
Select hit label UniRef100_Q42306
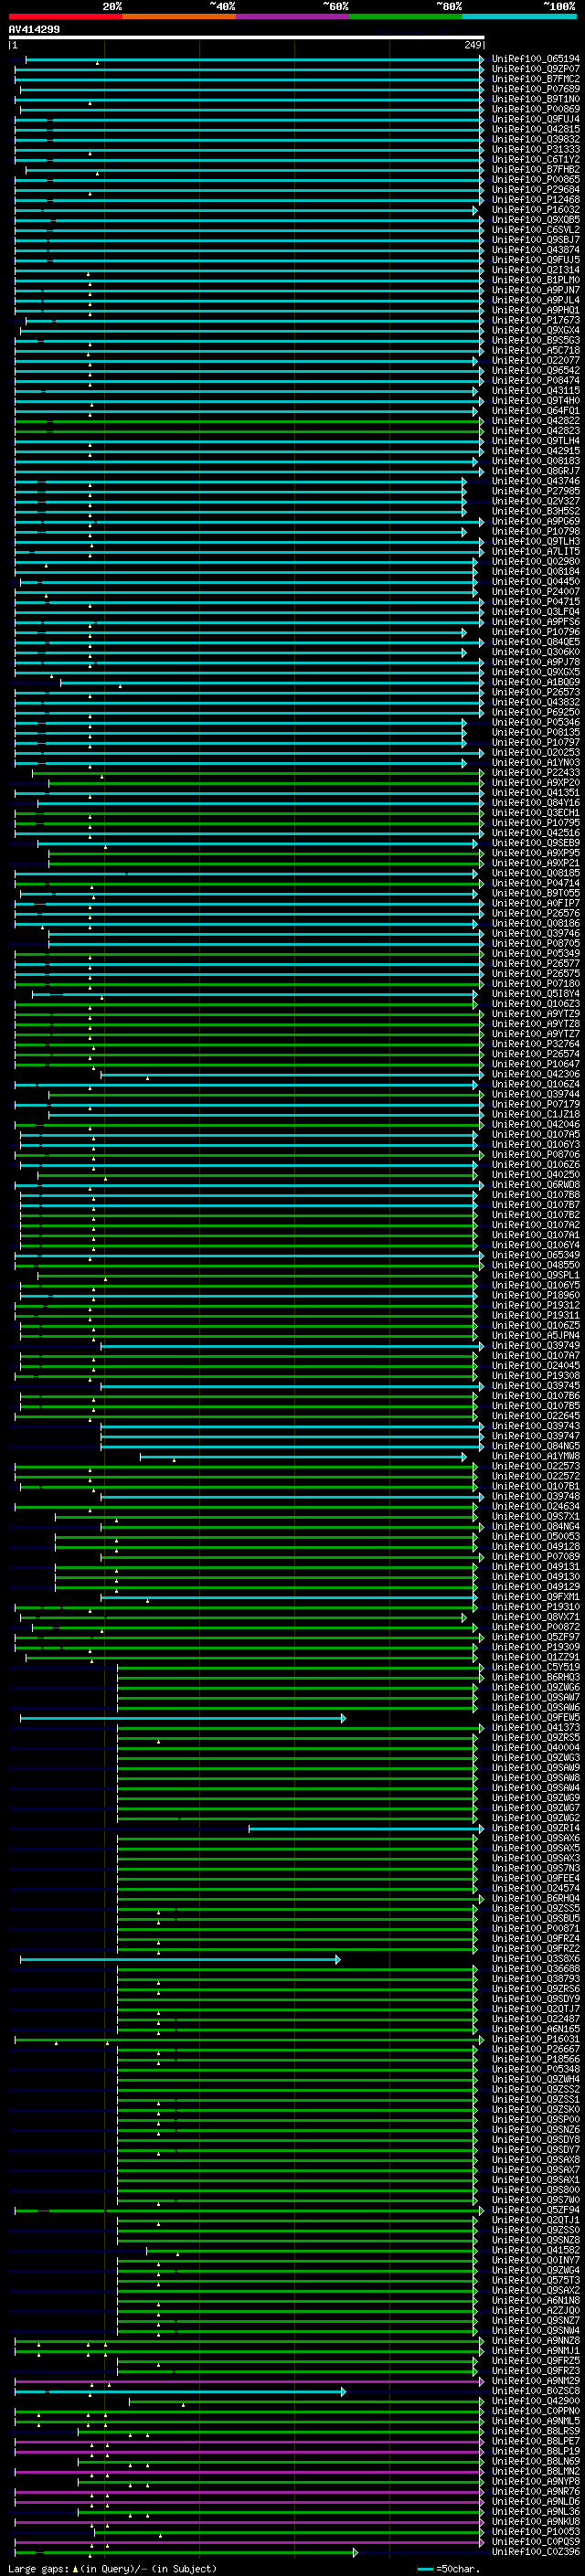coord(536,1074)
